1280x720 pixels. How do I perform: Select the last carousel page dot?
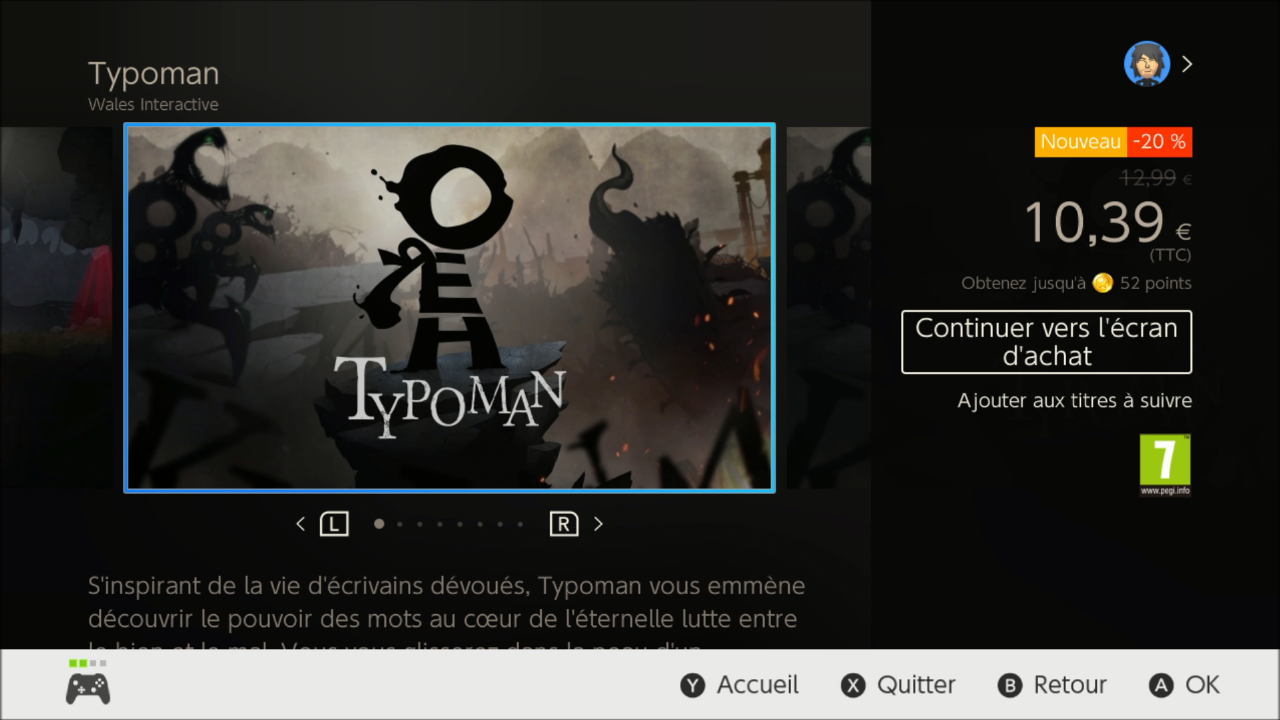(520, 524)
